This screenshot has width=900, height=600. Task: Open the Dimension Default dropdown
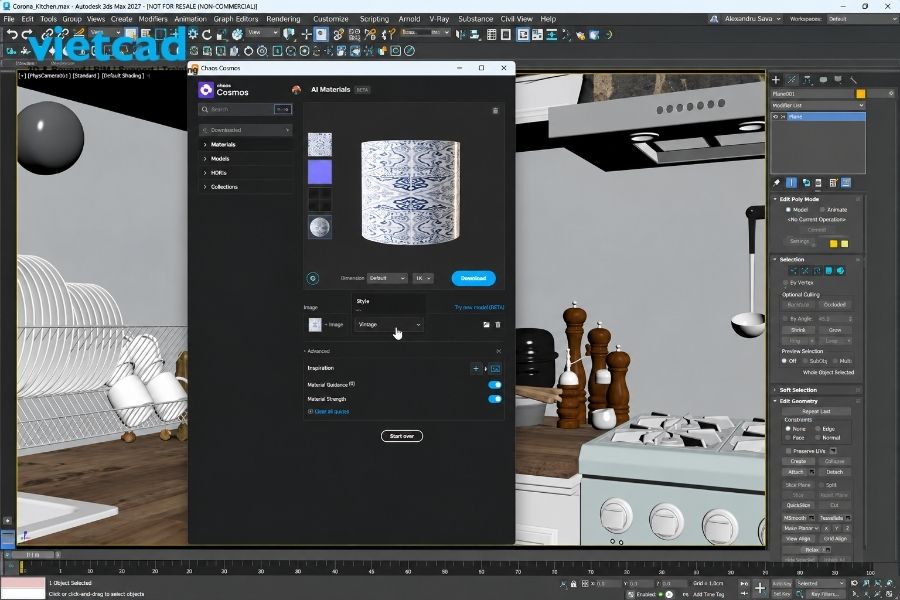387,278
